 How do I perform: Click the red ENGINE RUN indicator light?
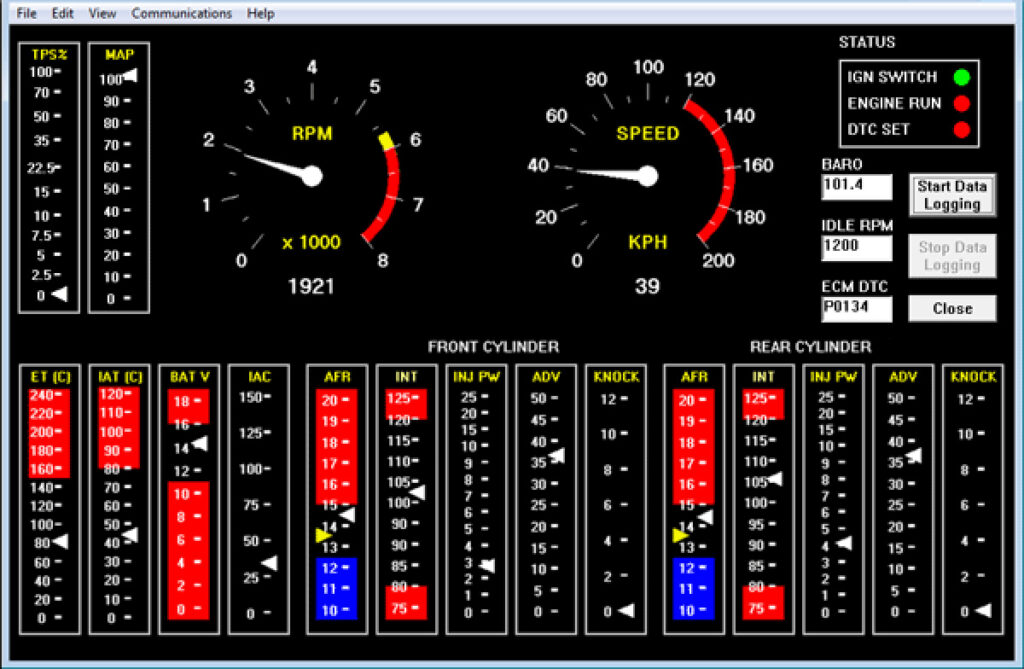(962, 103)
